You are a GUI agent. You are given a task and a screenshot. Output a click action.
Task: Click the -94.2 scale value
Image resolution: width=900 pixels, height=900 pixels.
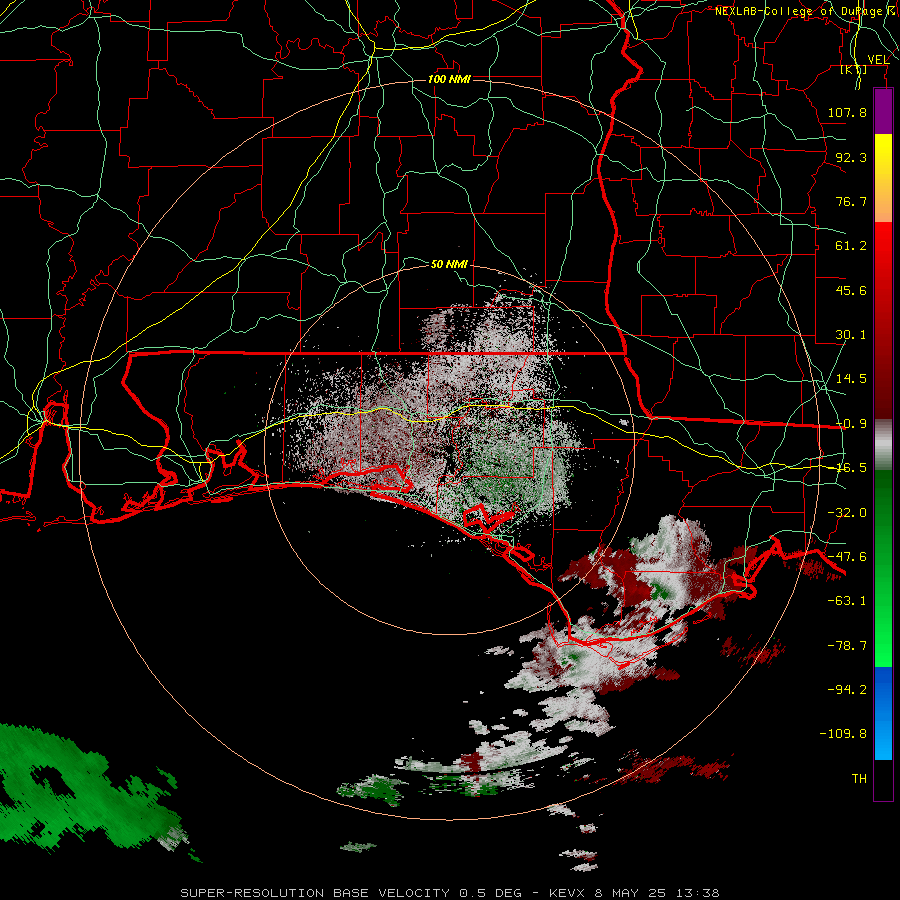(x=847, y=689)
